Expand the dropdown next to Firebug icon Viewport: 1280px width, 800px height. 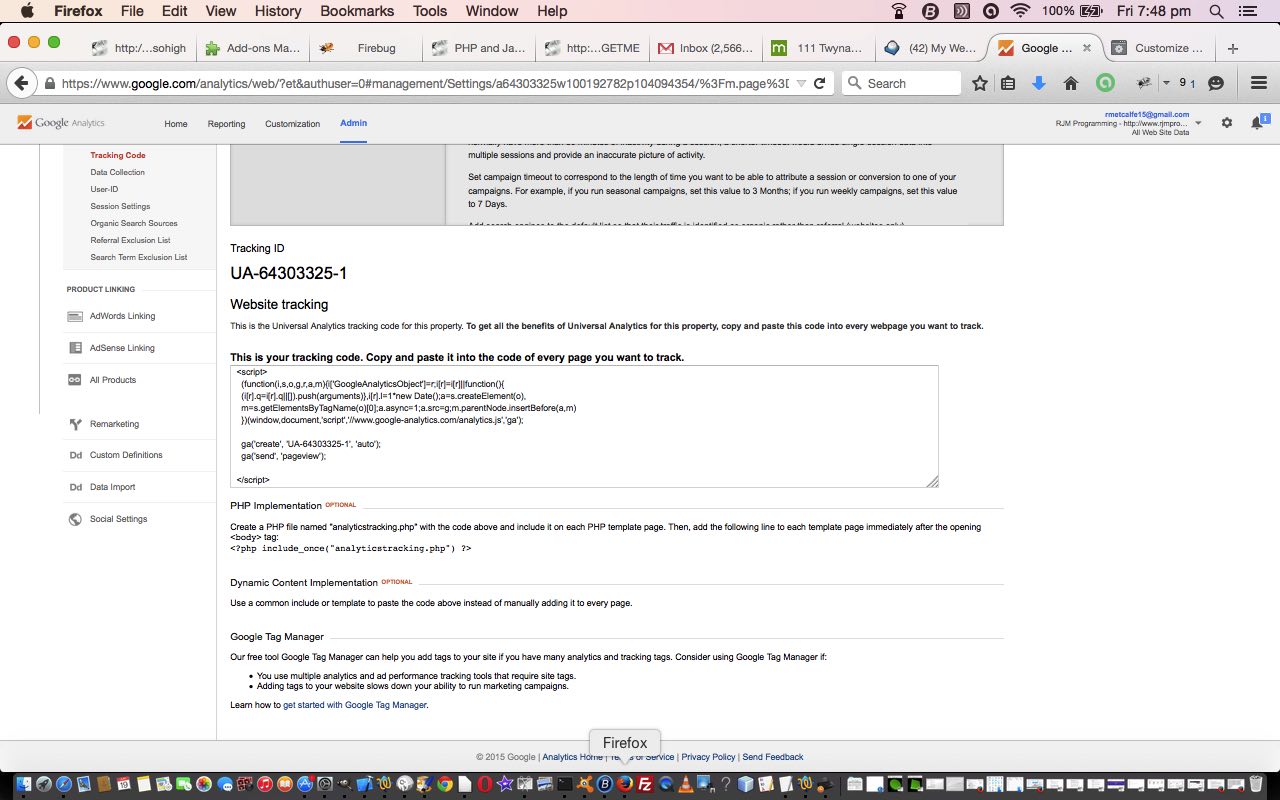[1165, 83]
